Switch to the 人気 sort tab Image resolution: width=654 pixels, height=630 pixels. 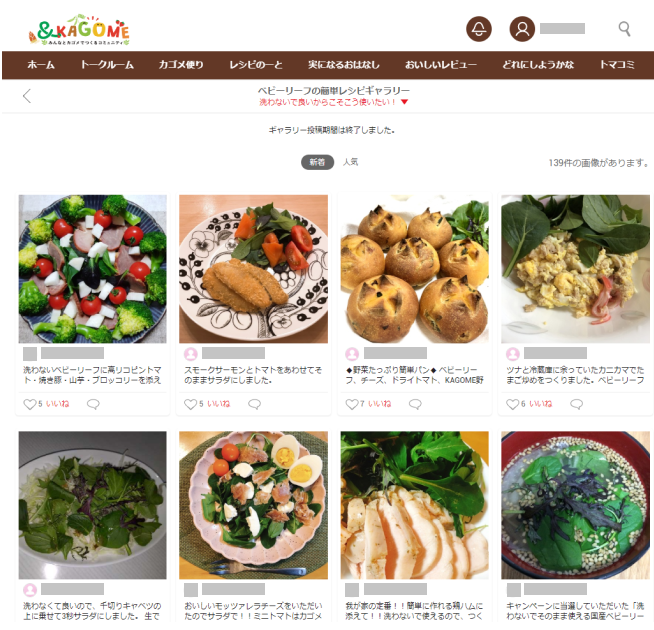[350, 162]
